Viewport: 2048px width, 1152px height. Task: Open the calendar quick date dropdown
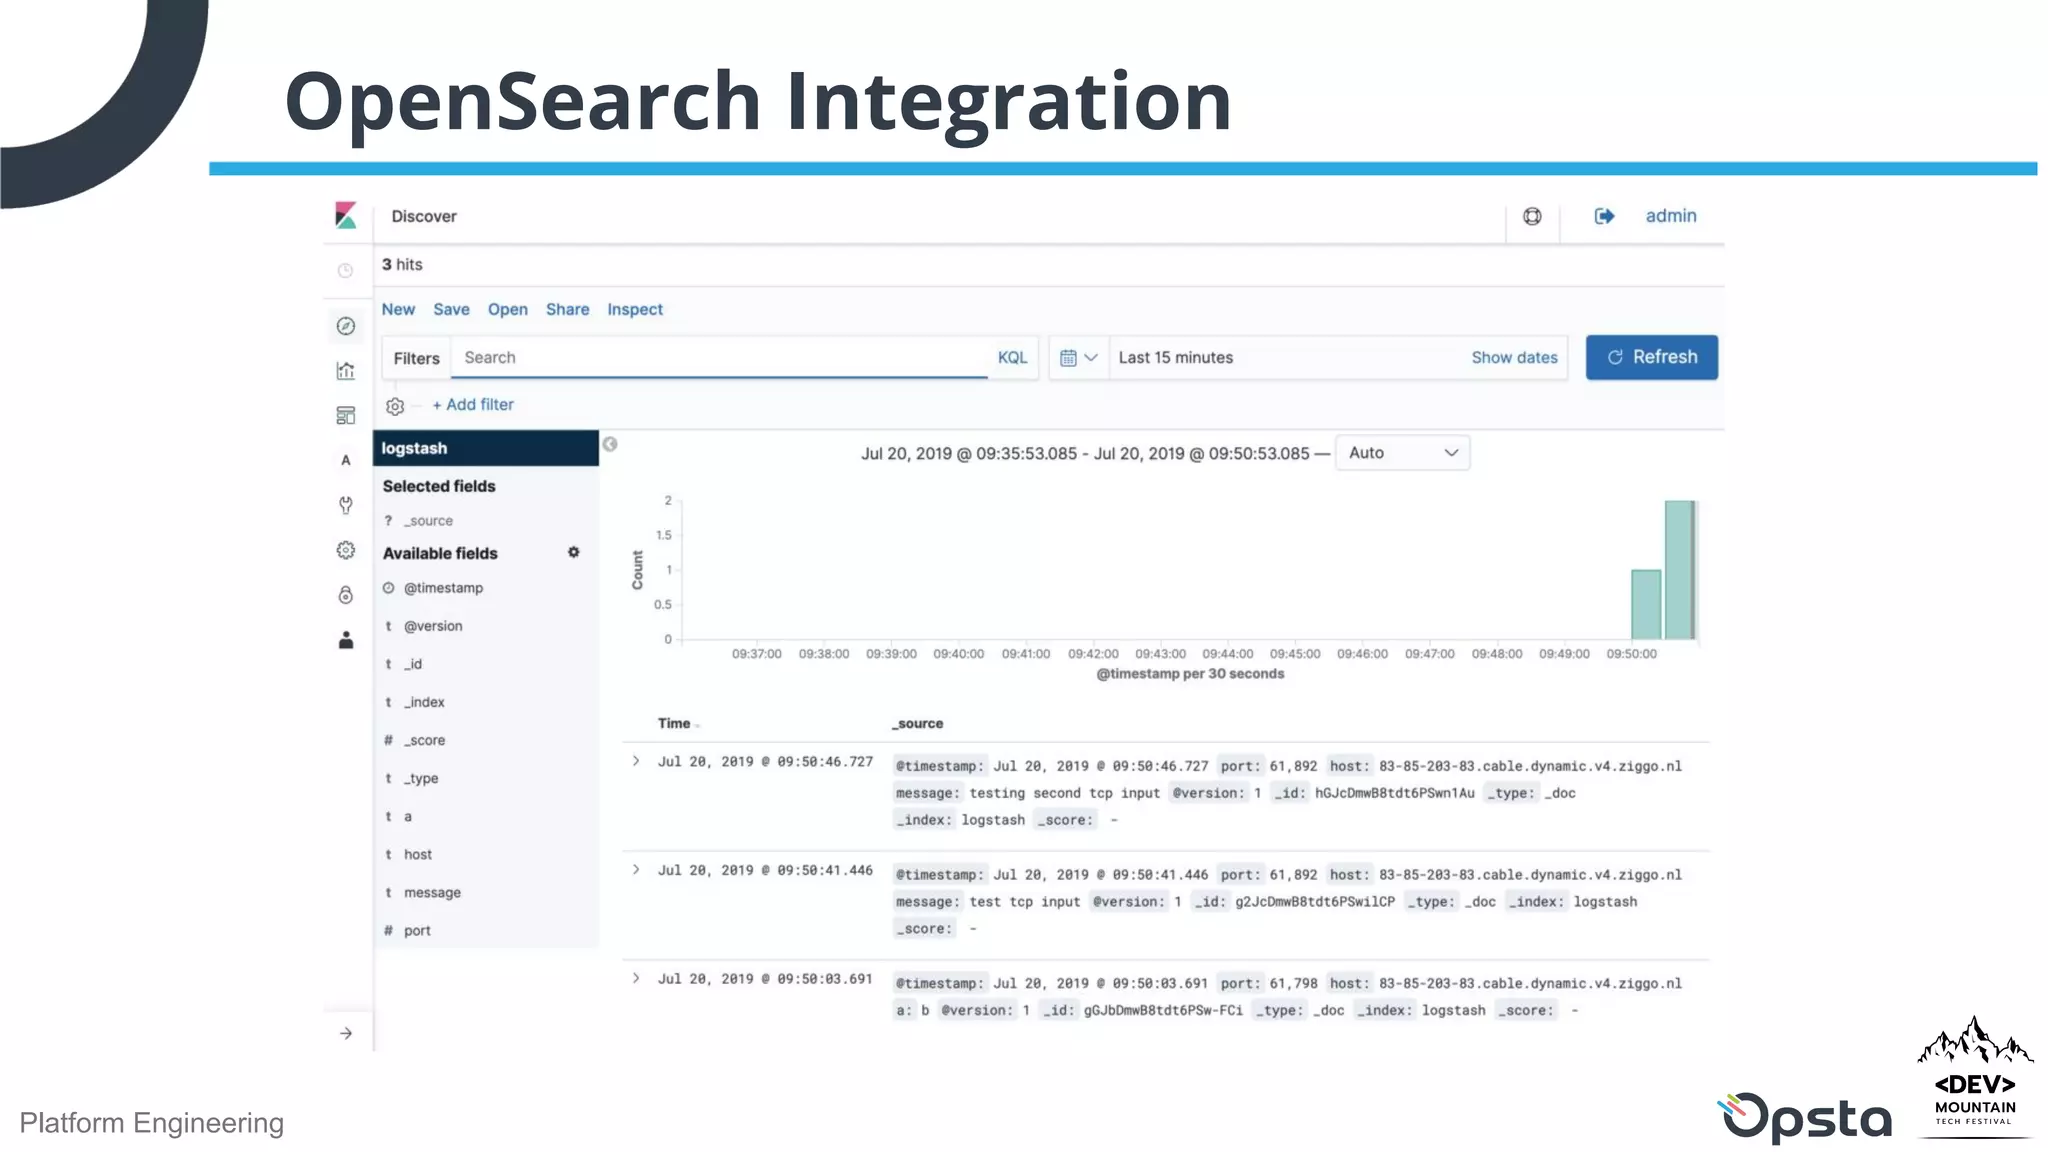pyautogui.click(x=1078, y=358)
